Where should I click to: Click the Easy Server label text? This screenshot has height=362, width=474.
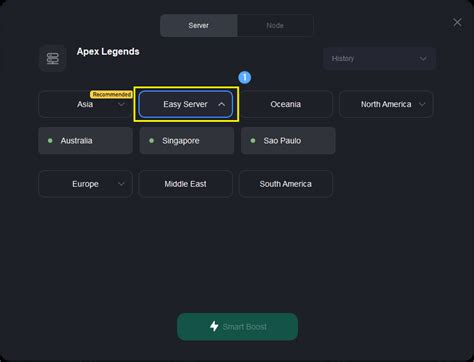point(185,104)
